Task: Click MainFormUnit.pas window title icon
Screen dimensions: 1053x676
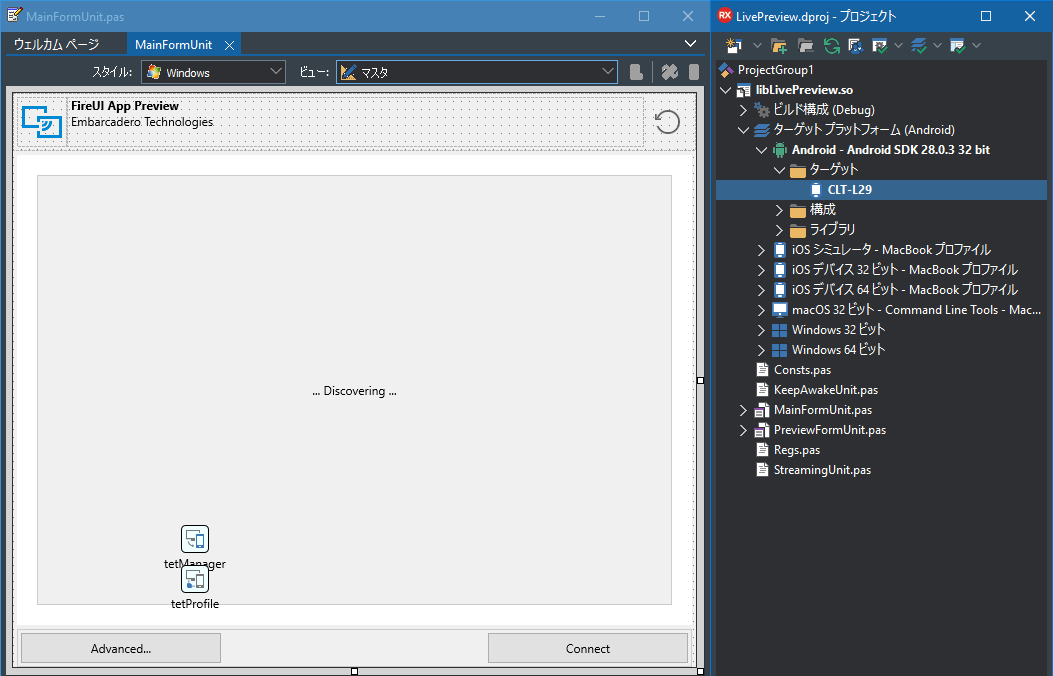Action: (x=13, y=15)
